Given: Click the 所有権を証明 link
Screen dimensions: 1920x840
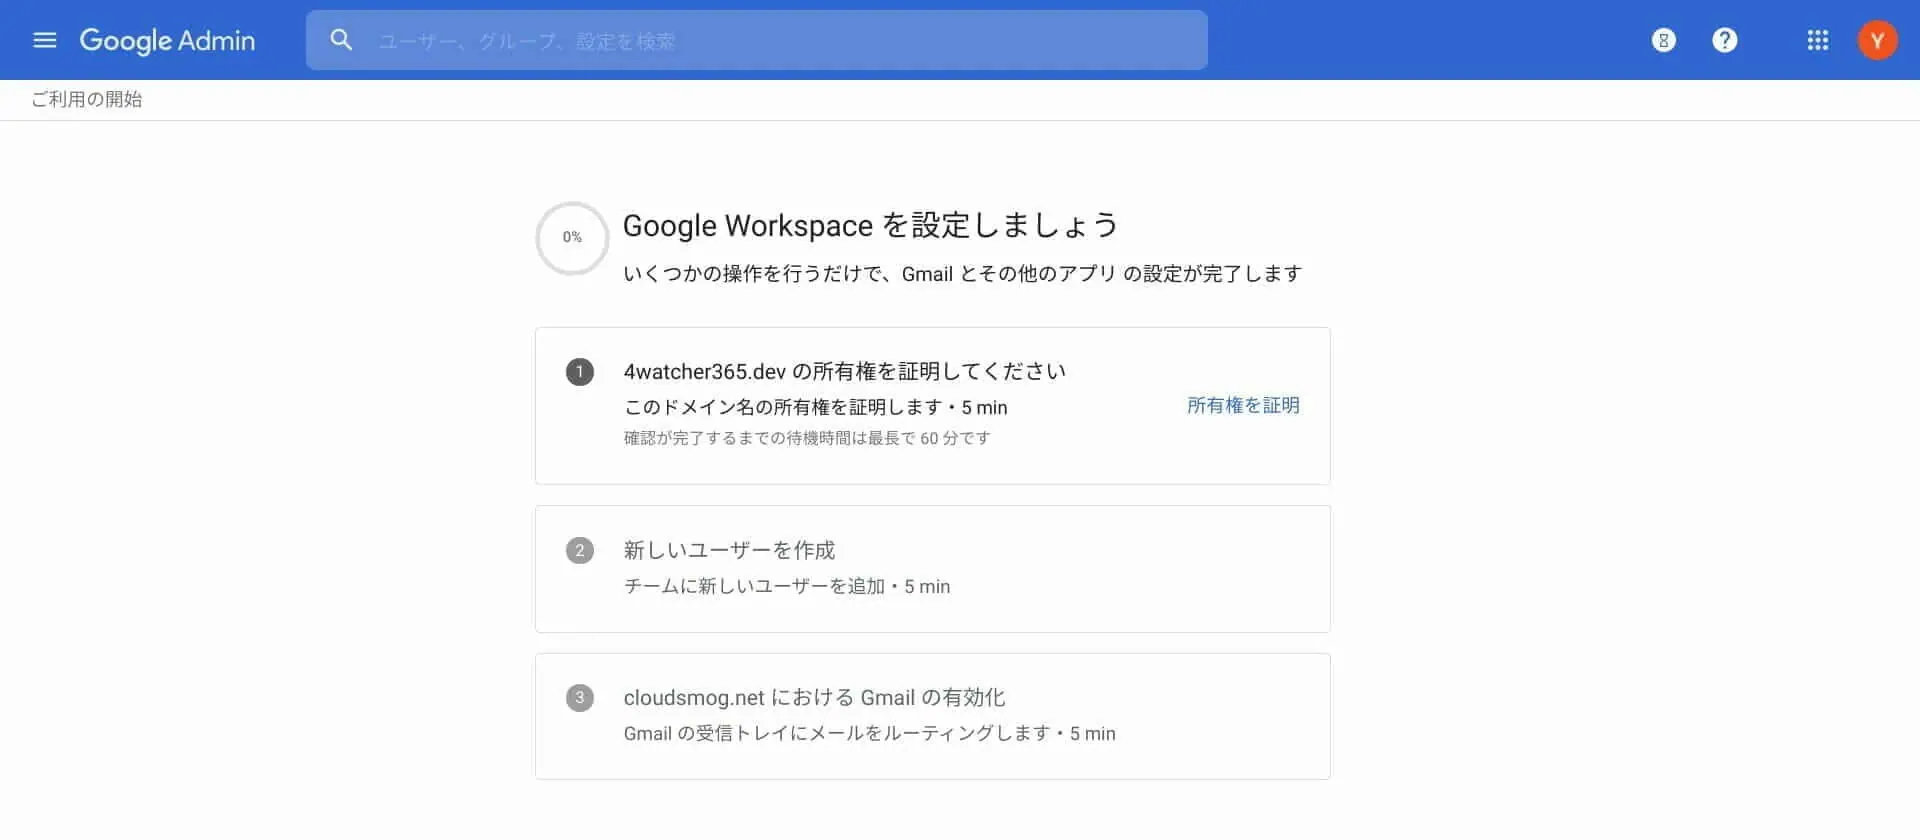Looking at the screenshot, I should tap(1243, 405).
